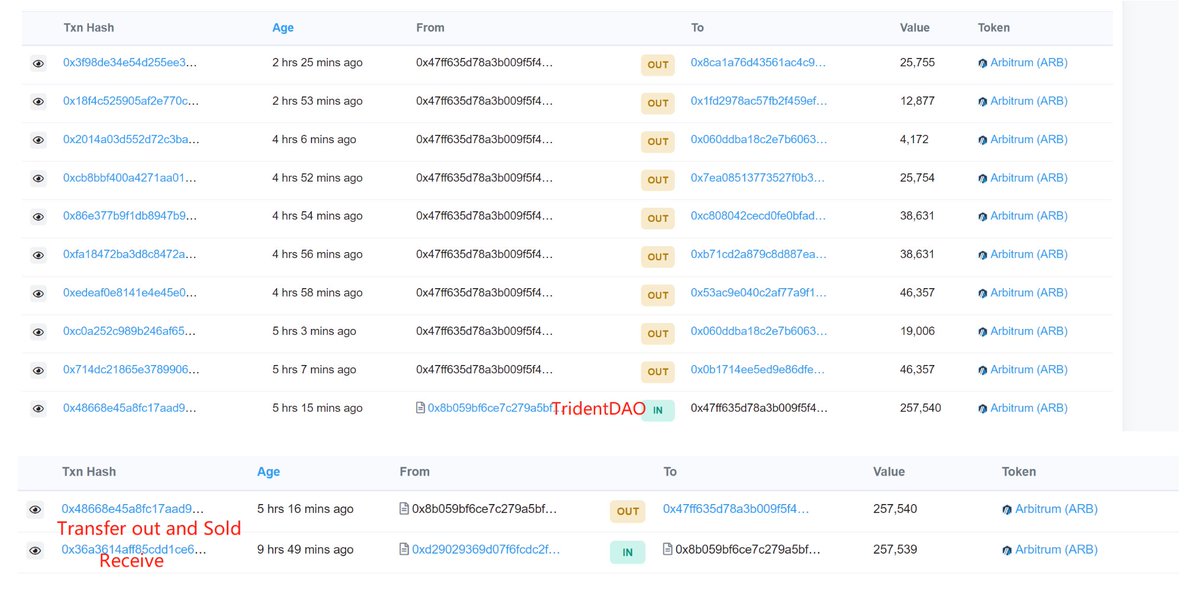Open recipient address 0x0b1714ee5ed9e86dfe
Screen dimensions: 1200x591
tap(759, 369)
